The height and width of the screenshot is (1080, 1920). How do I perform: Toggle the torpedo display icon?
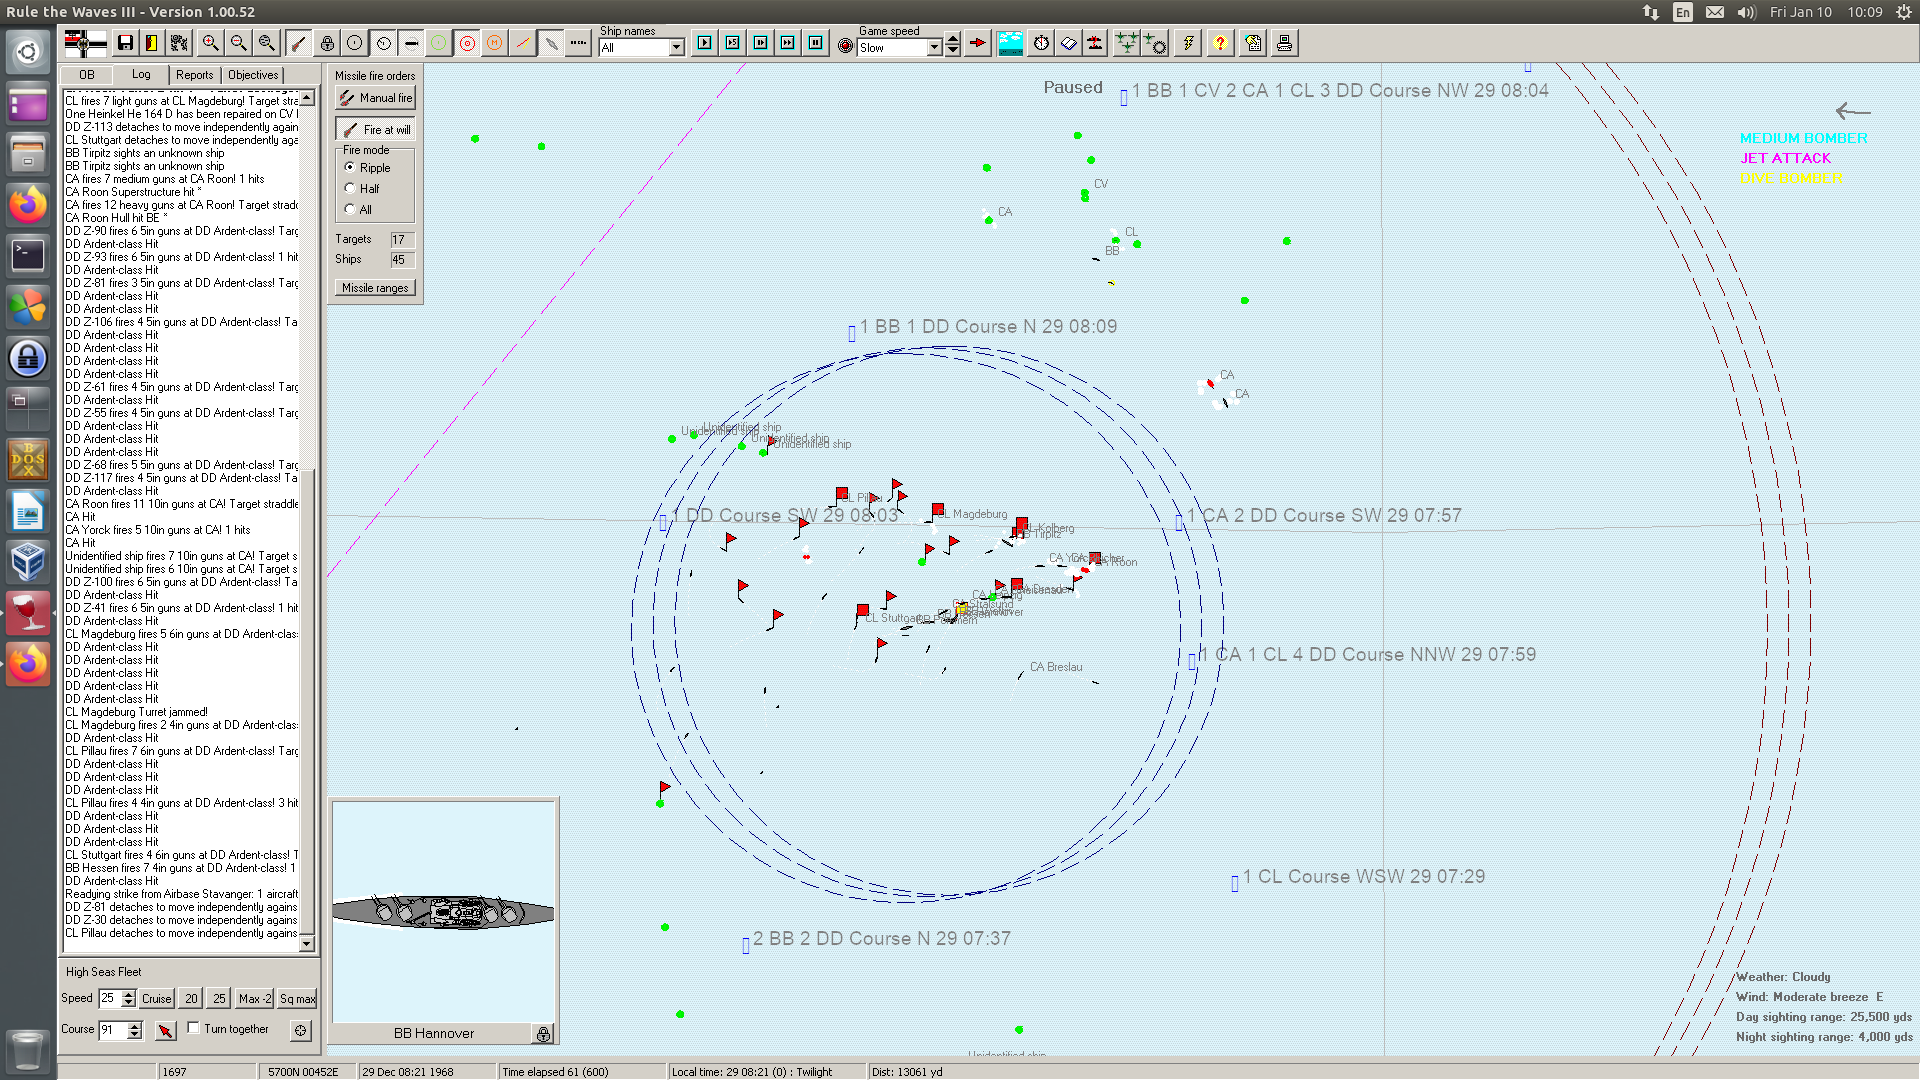411,43
